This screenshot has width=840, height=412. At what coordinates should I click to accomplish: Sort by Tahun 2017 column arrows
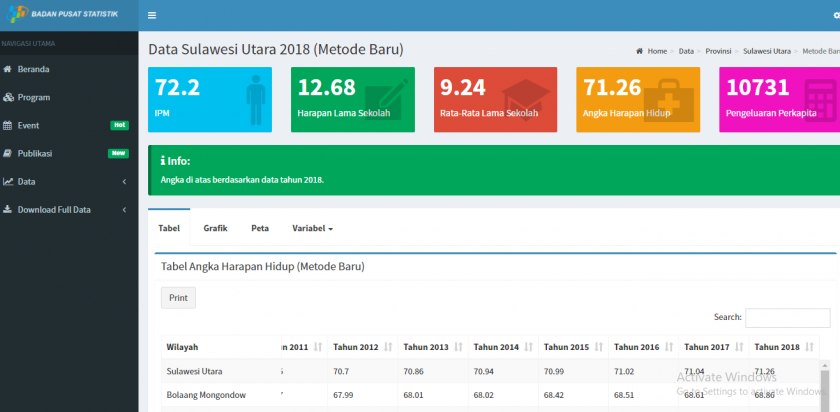coord(739,347)
